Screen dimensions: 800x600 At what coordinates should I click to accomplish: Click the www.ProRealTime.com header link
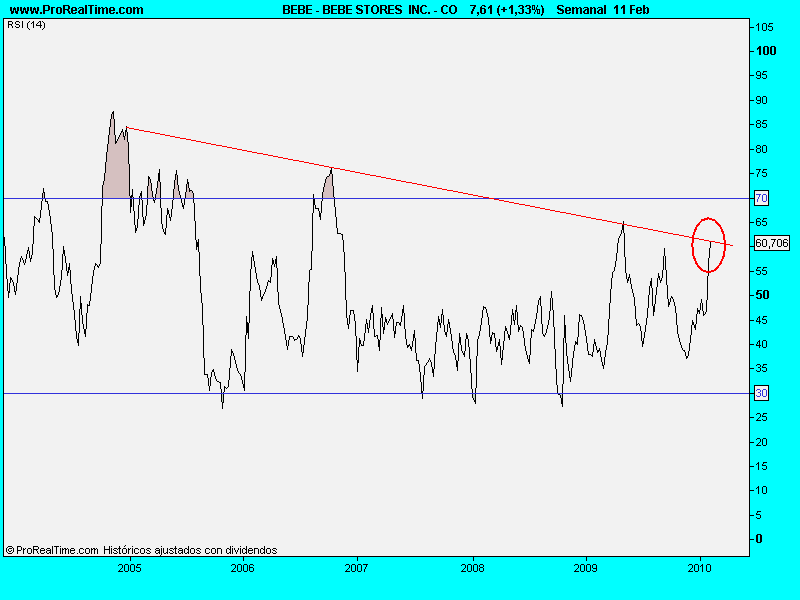tap(77, 9)
